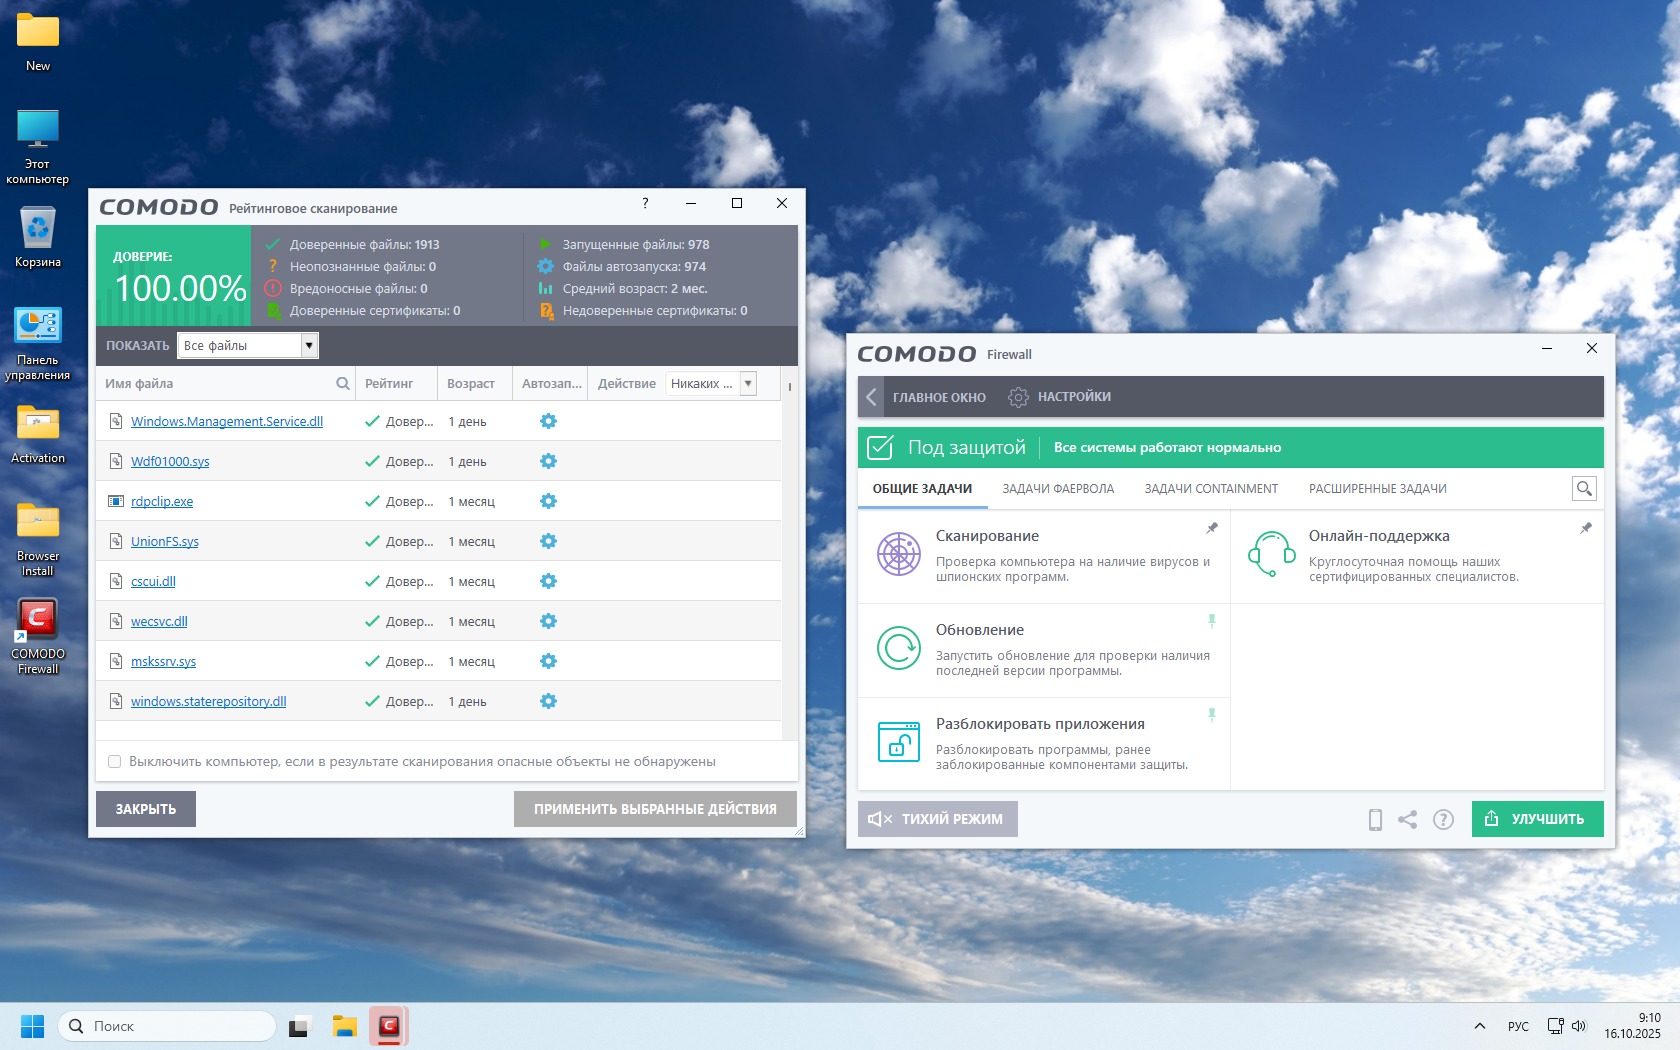The height and width of the screenshot is (1050, 1680).
Task: Click the online support headset icon
Action: tap(1271, 554)
